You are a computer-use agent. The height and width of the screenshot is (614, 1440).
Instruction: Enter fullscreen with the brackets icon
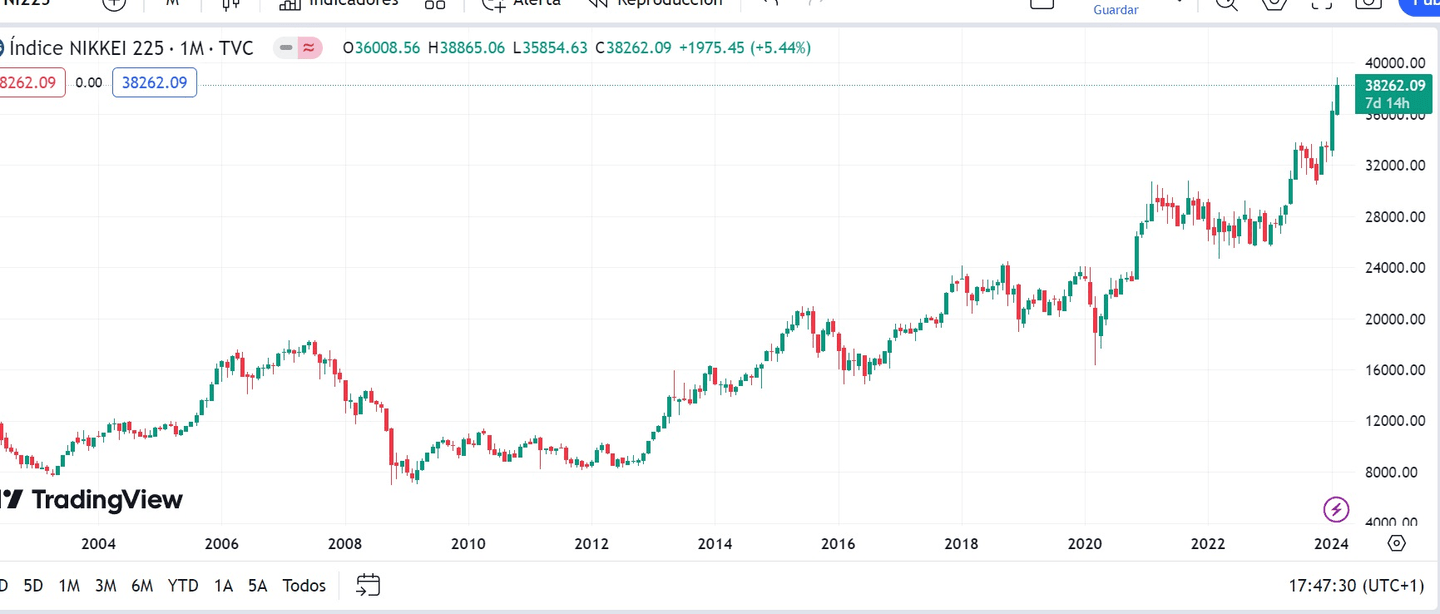pyautogui.click(x=1322, y=6)
